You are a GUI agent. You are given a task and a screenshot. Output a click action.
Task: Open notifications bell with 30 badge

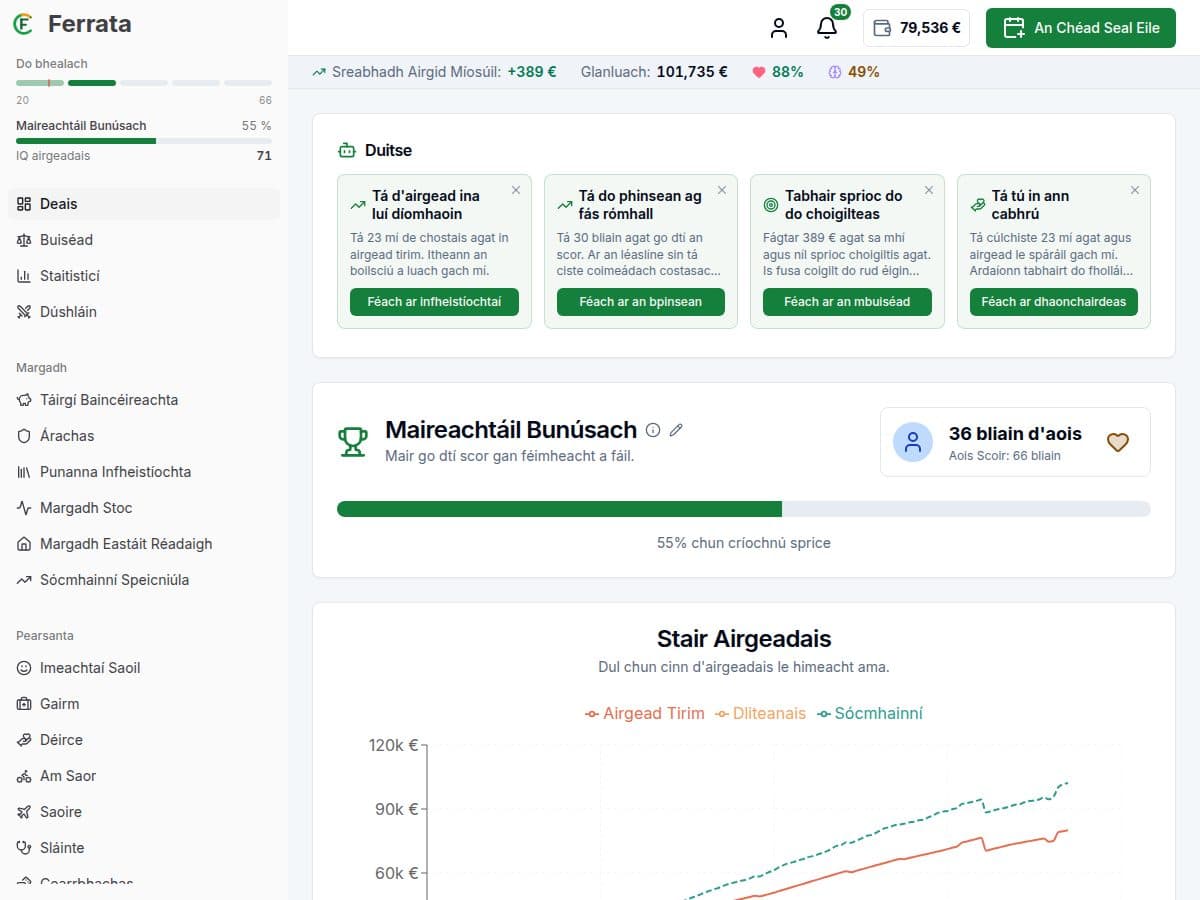click(x=827, y=28)
